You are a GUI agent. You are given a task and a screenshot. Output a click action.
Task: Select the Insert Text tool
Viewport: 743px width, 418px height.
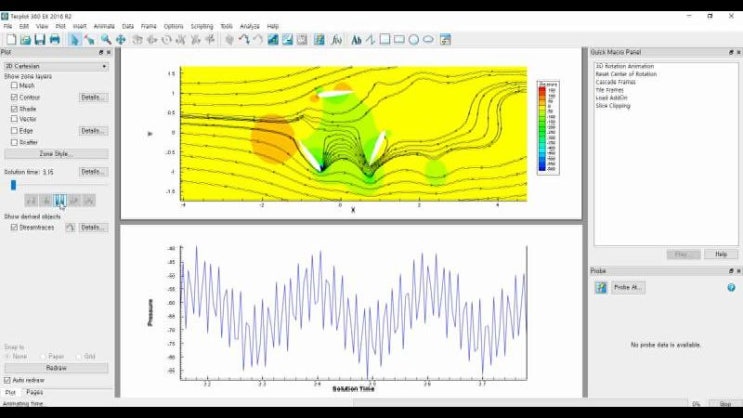click(356, 40)
